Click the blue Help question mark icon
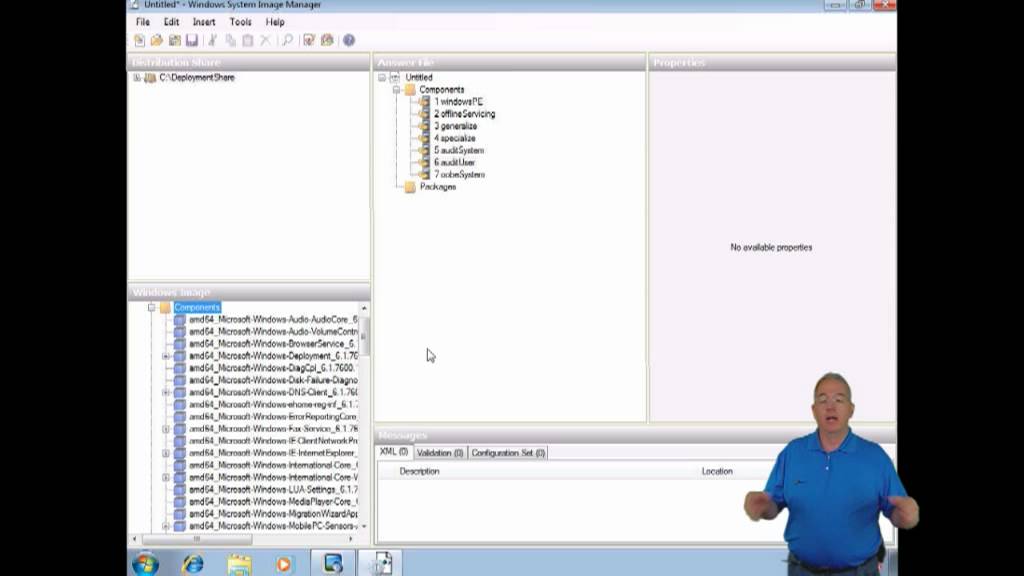1024x576 pixels. coord(349,40)
